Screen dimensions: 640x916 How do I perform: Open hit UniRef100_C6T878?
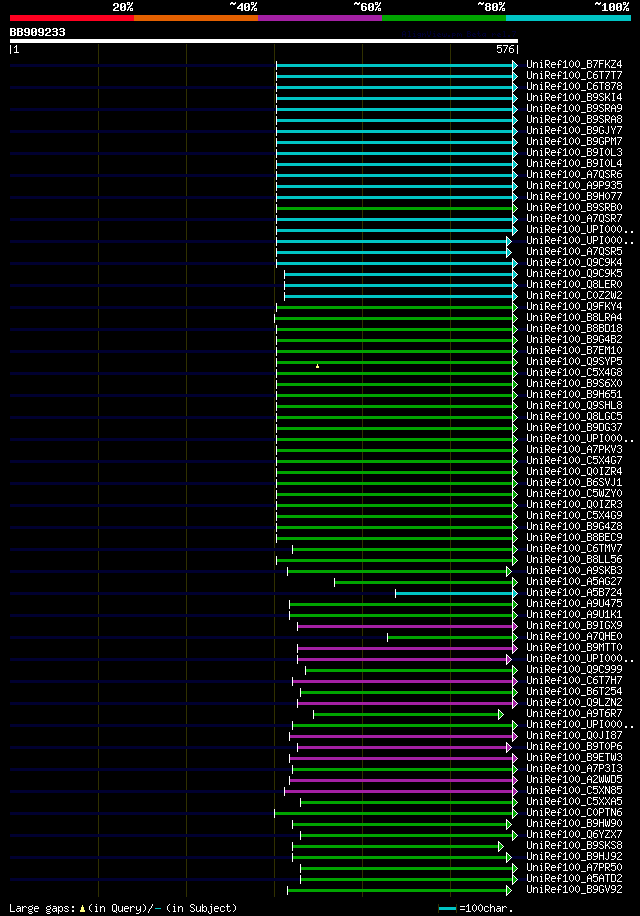574,86
